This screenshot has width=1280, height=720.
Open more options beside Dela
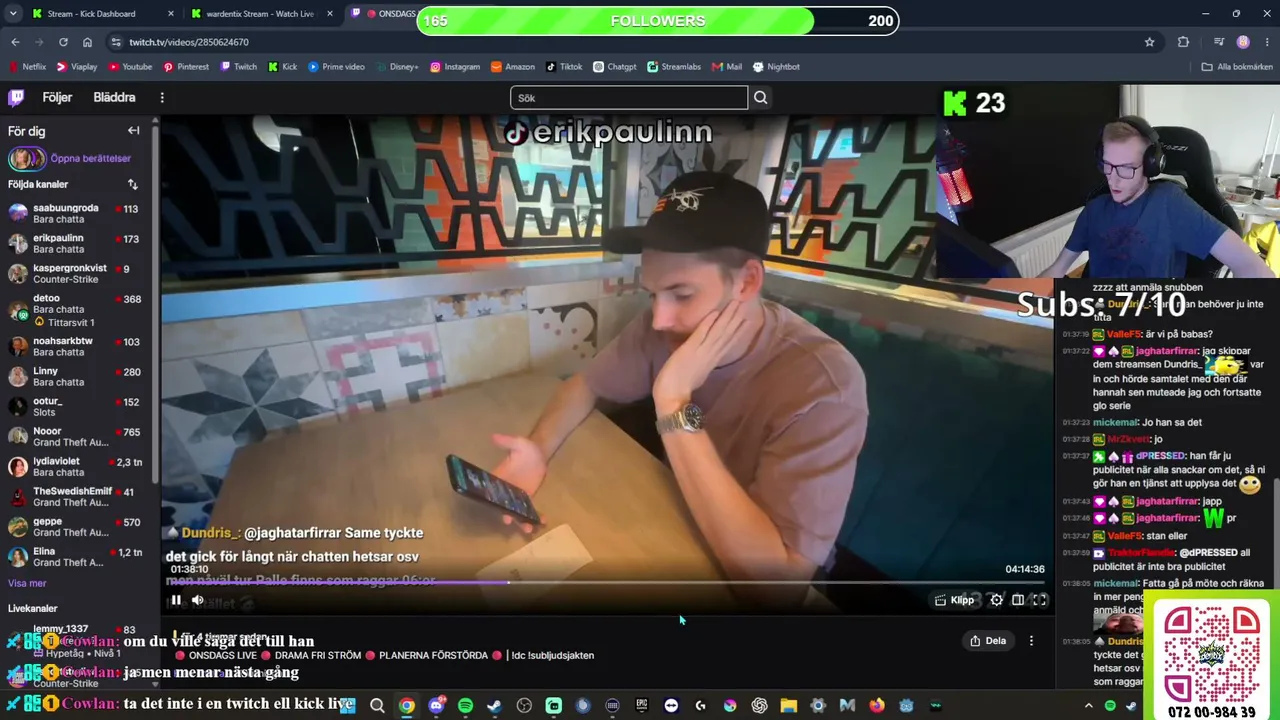coord(1031,641)
